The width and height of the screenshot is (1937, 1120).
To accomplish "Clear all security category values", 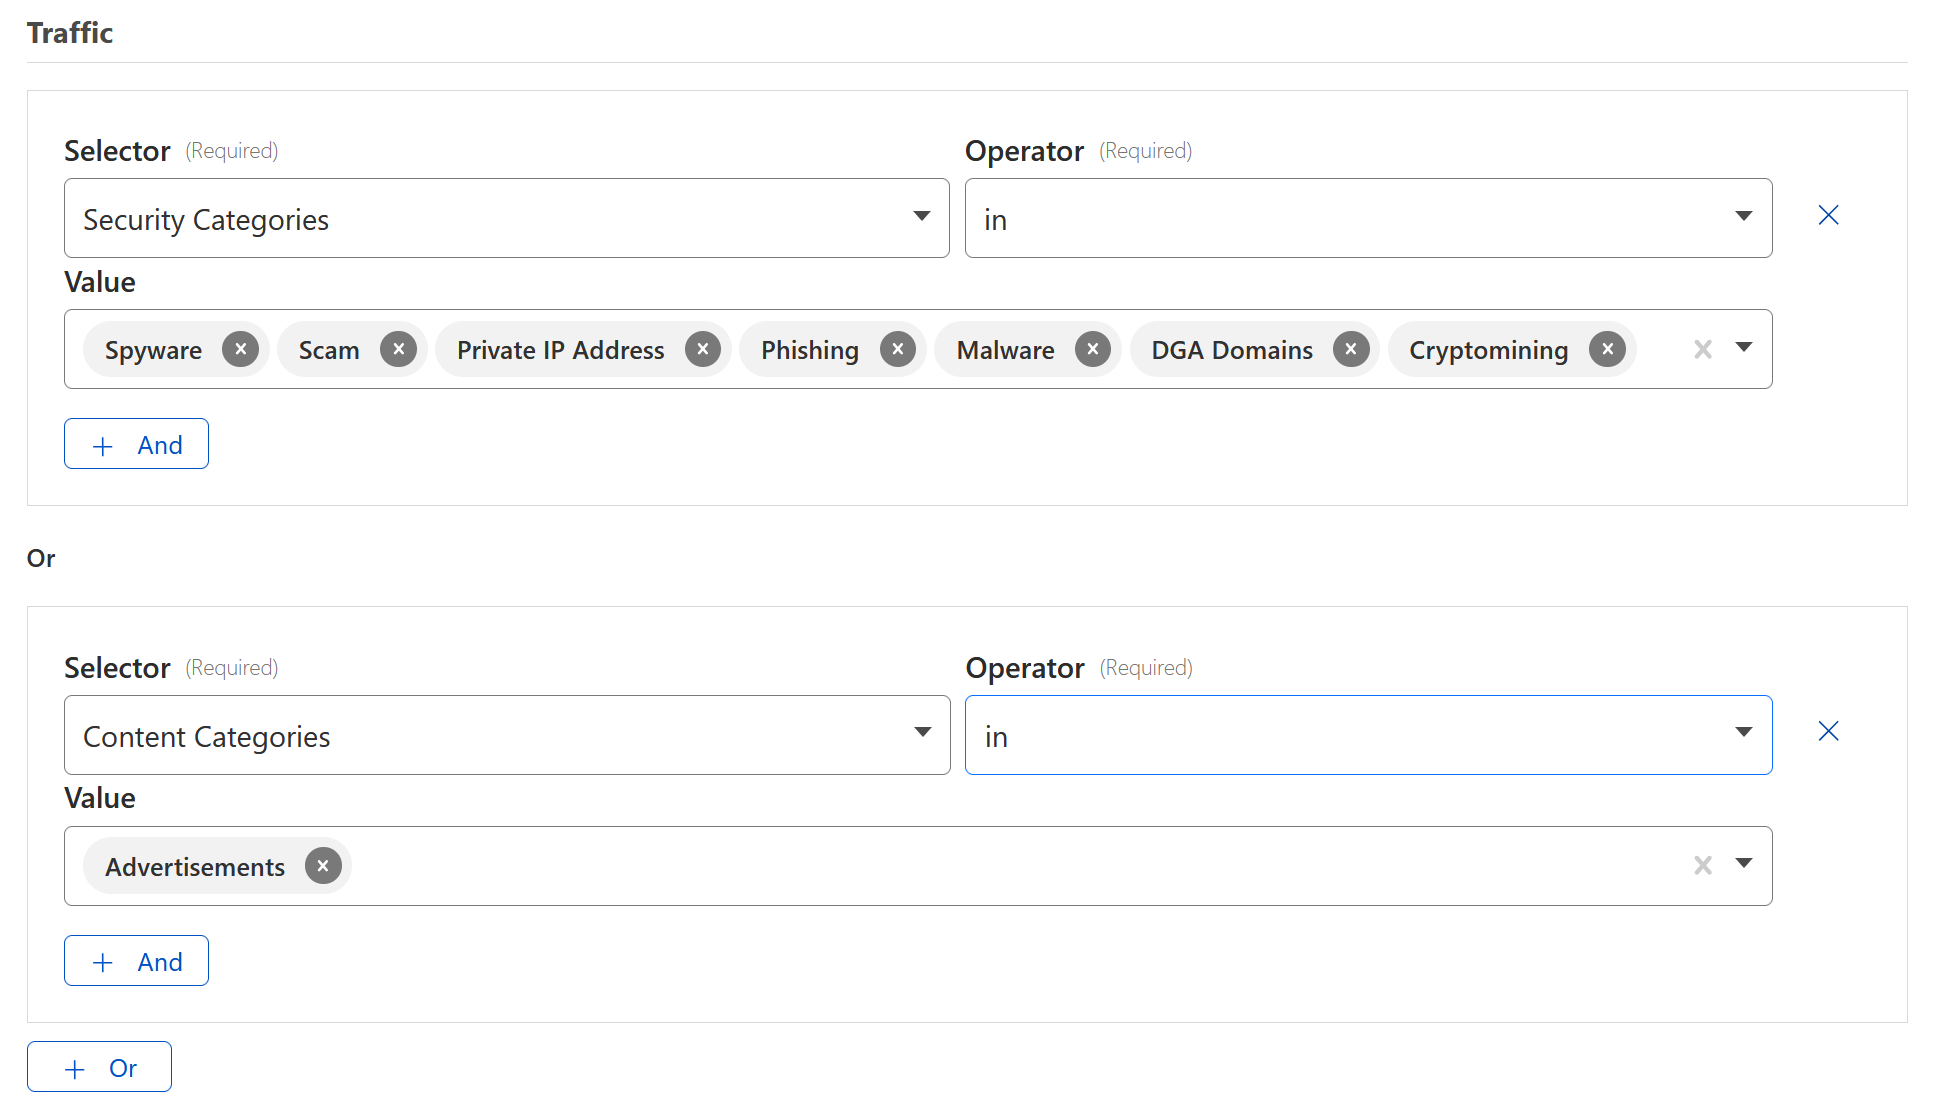I will (1702, 349).
